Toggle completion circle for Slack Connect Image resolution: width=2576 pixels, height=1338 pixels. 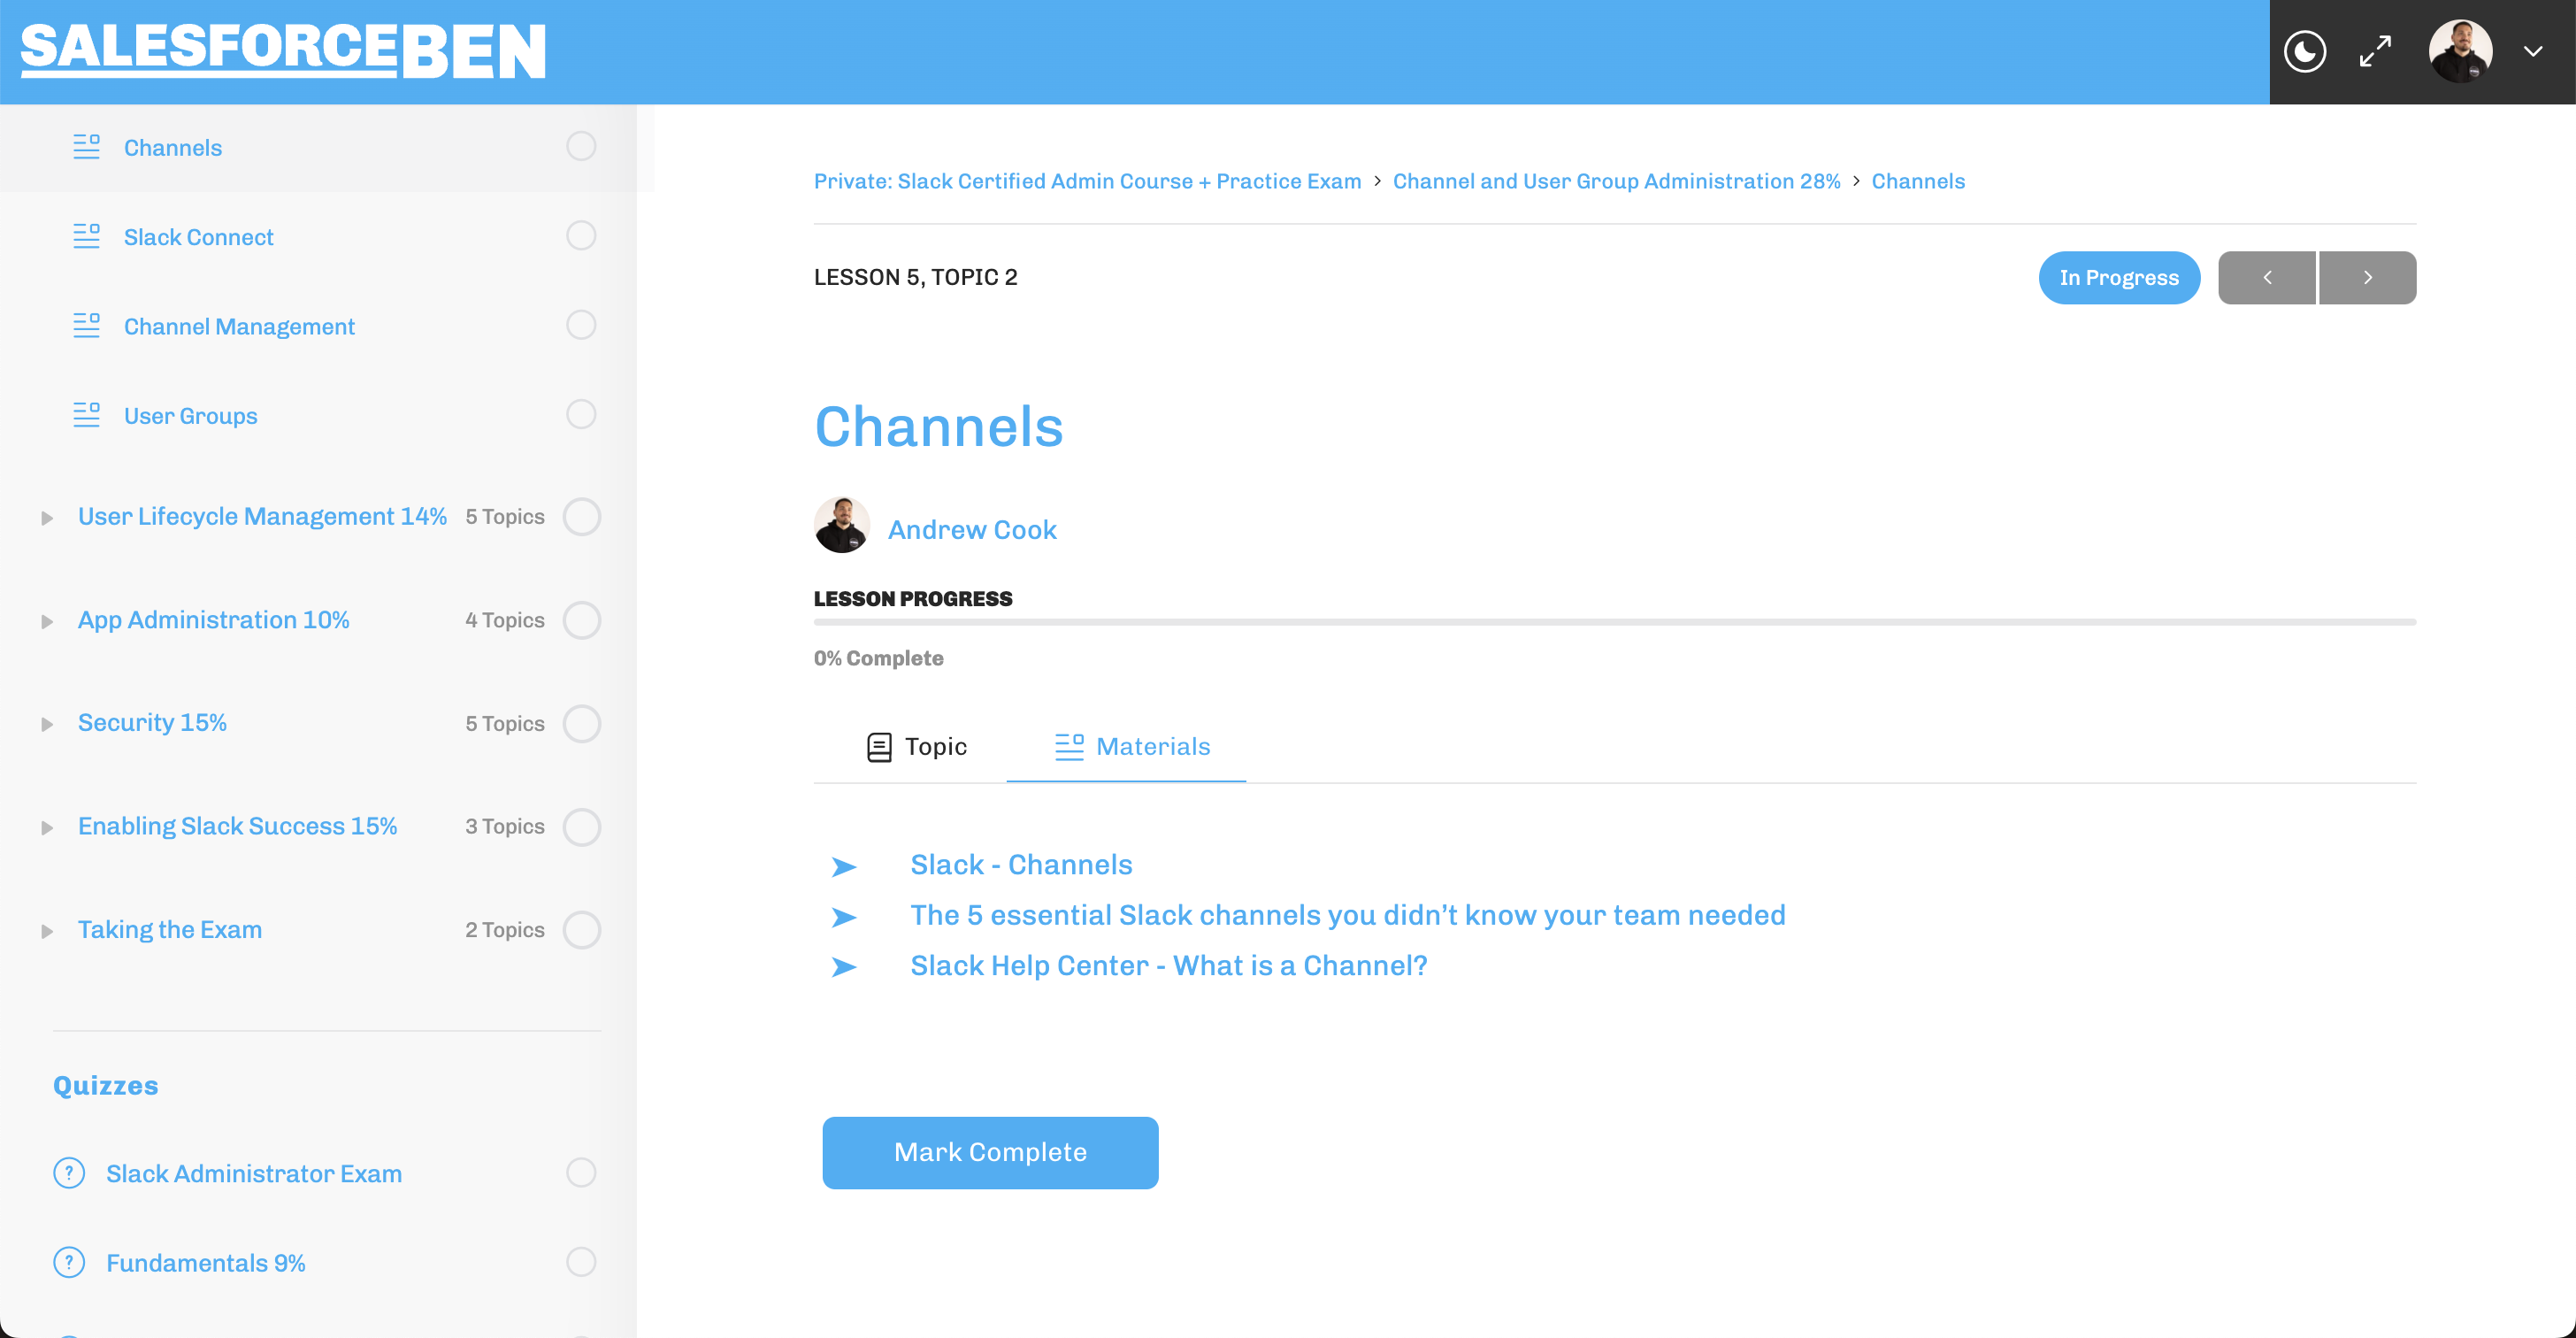[581, 235]
